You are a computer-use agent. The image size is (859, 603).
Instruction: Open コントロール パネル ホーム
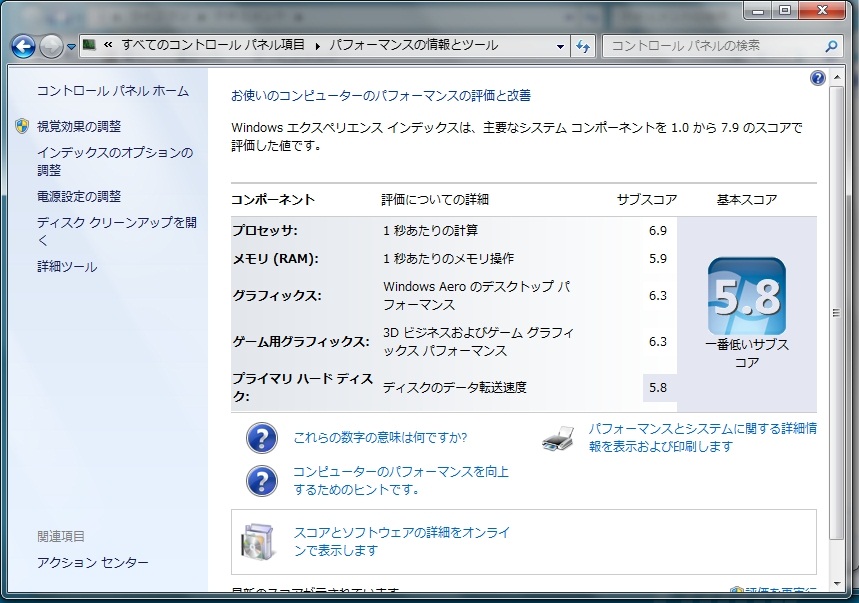coord(113,91)
